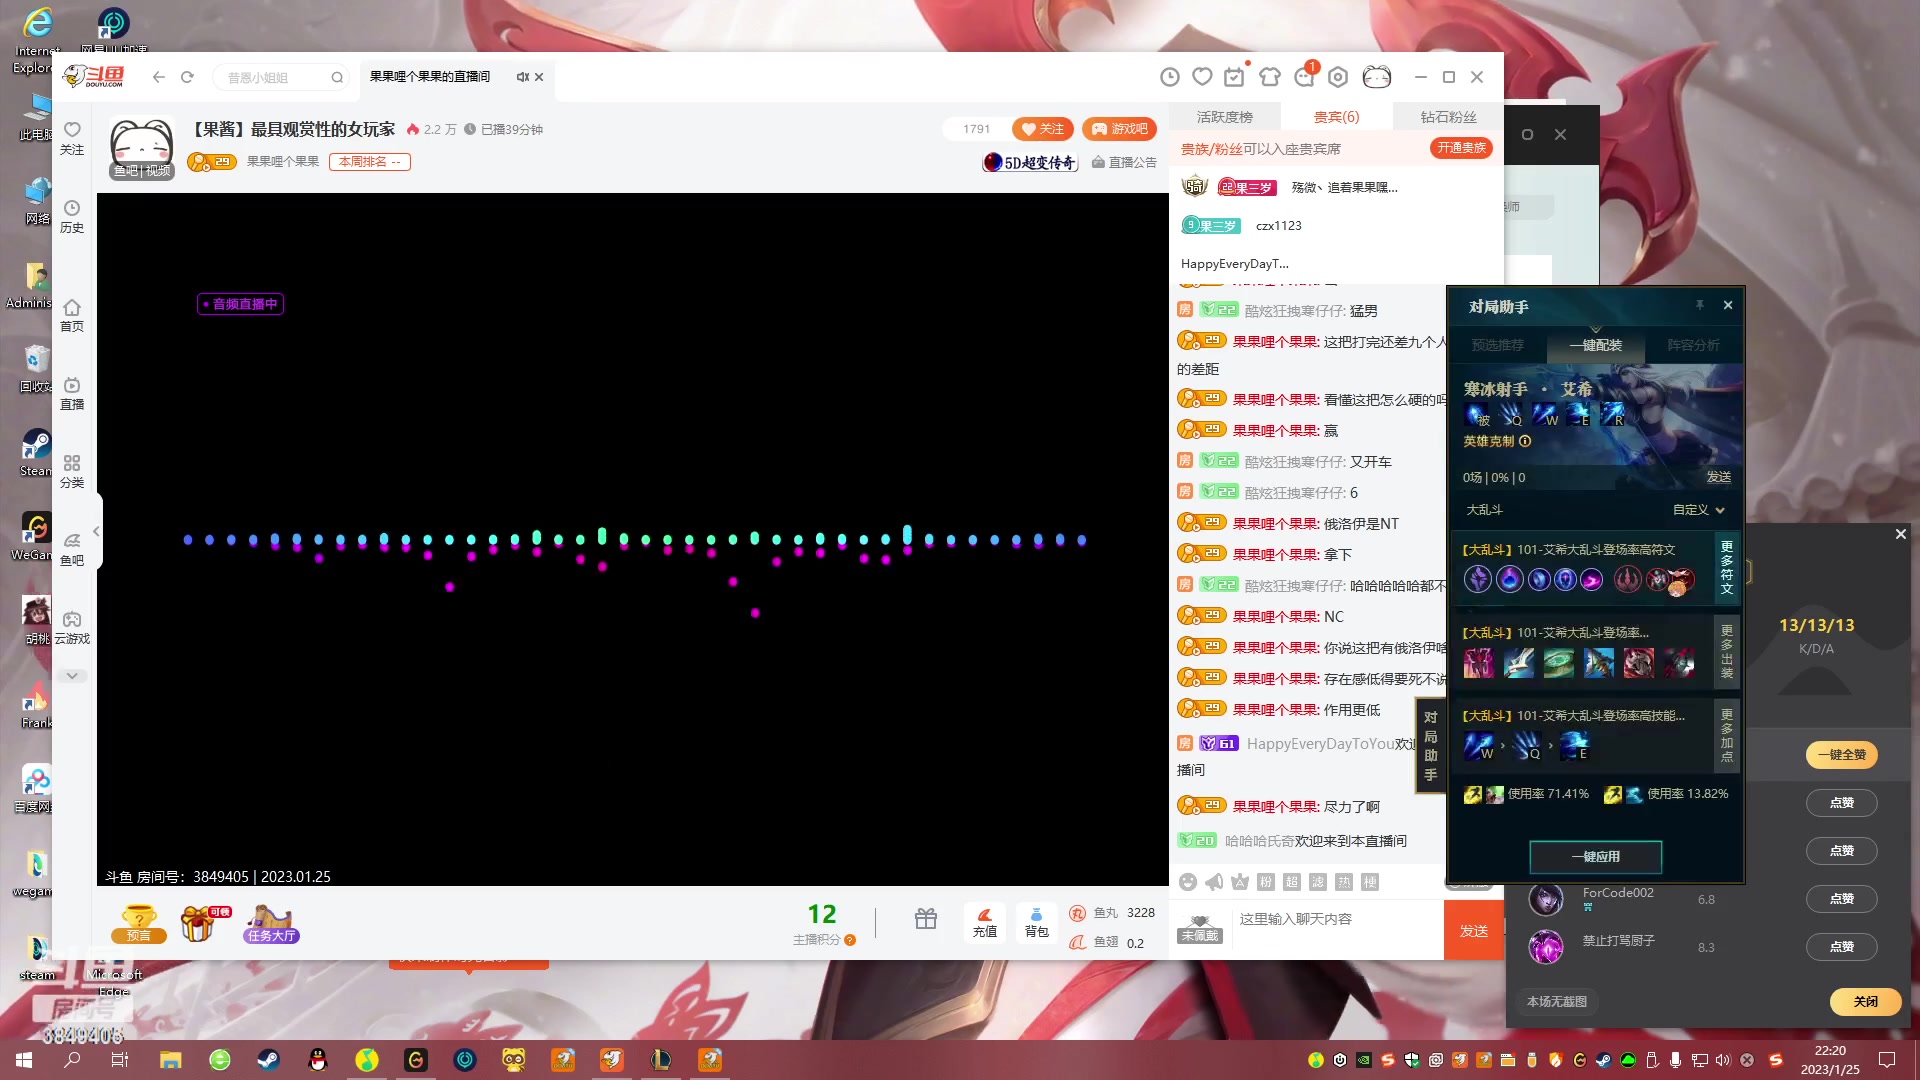1920x1080 pixels.
Task: Open megaphone broadcast icon in chat toolbar
Action: (1214, 882)
